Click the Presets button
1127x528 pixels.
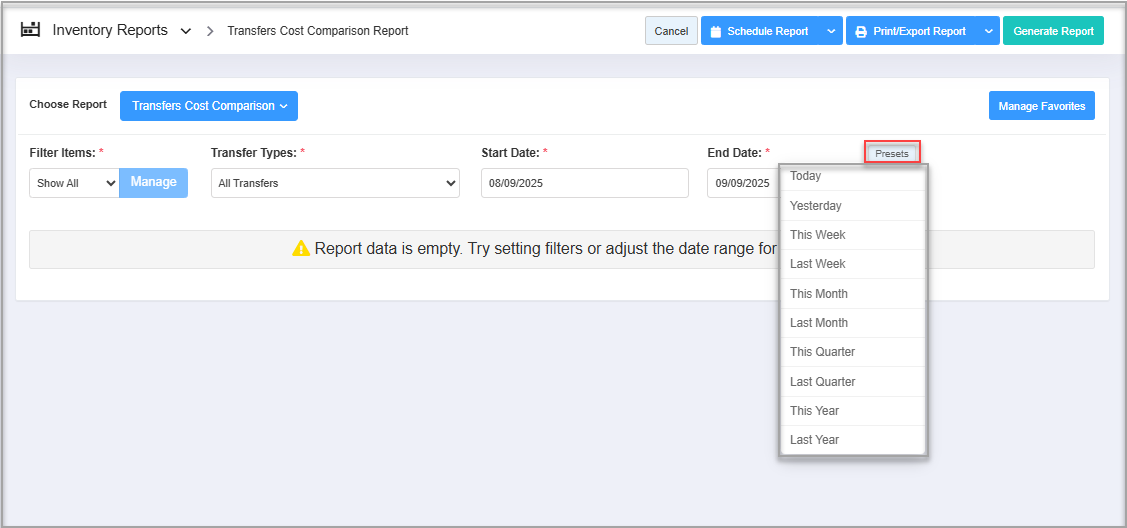(892, 153)
